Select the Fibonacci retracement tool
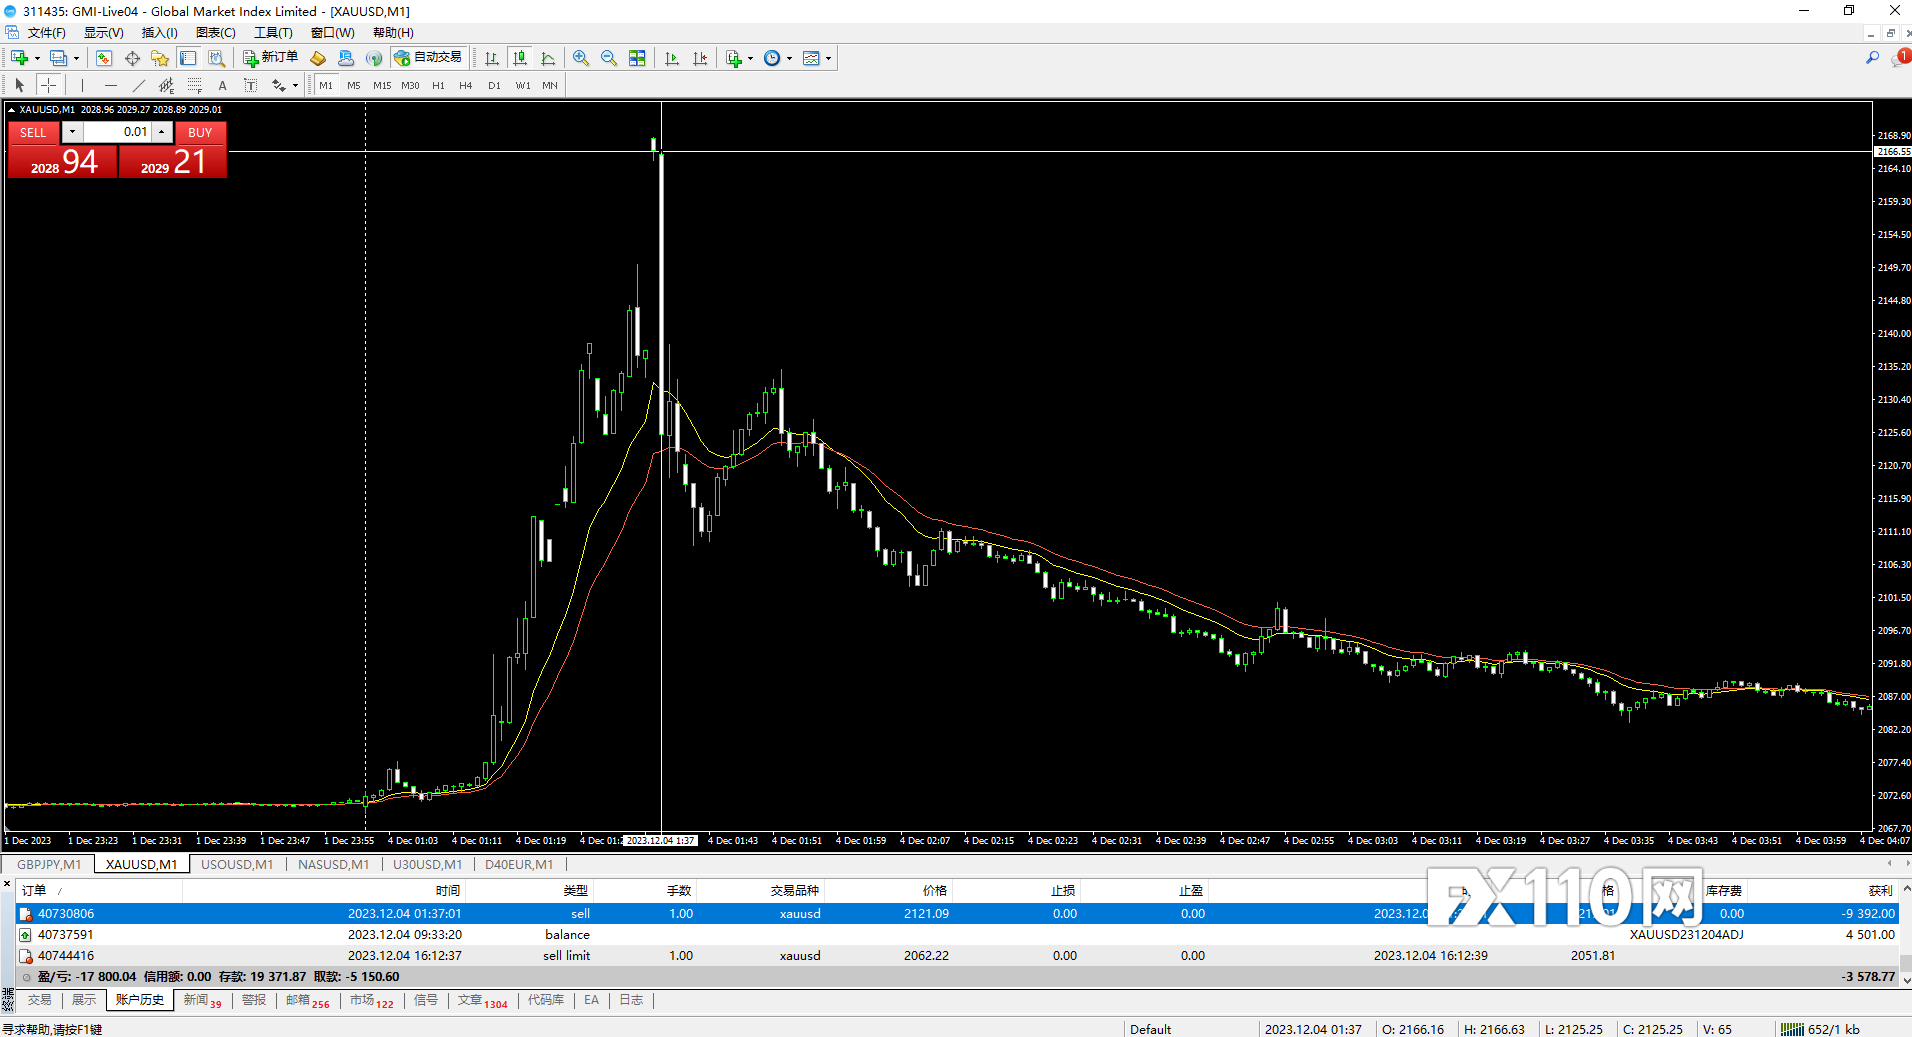This screenshot has width=1912, height=1037. [195, 85]
